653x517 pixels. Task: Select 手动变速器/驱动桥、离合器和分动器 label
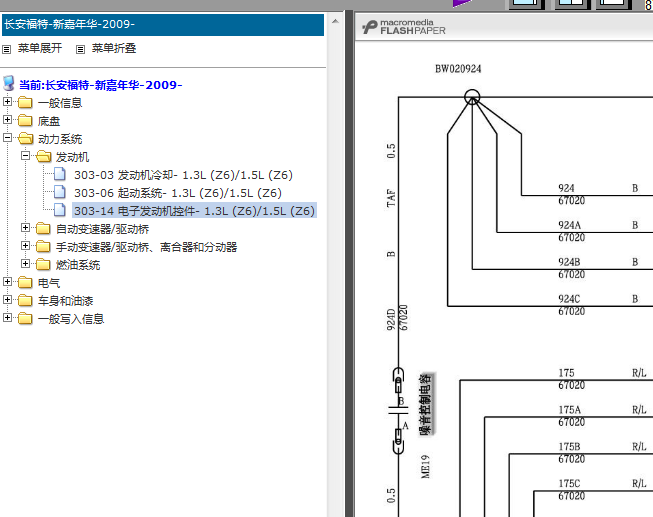147,247
